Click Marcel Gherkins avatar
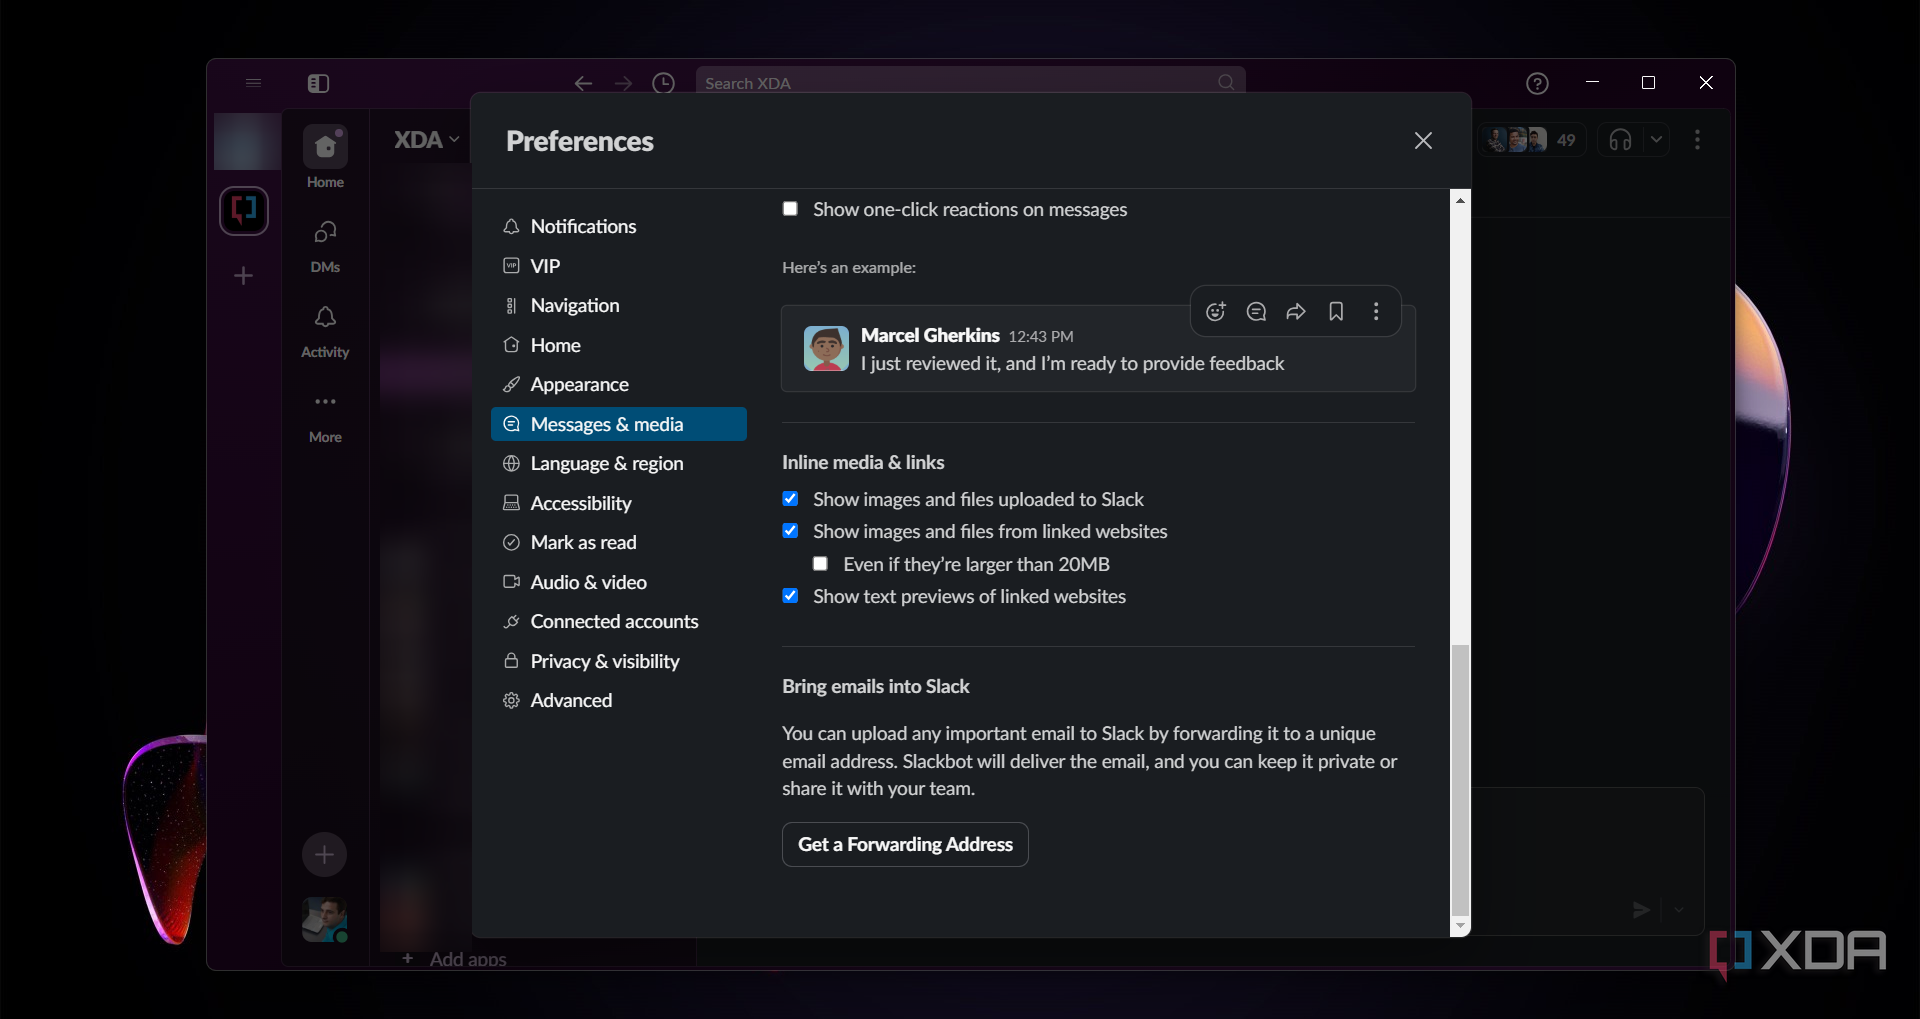This screenshot has height=1019, width=1920. (826, 348)
